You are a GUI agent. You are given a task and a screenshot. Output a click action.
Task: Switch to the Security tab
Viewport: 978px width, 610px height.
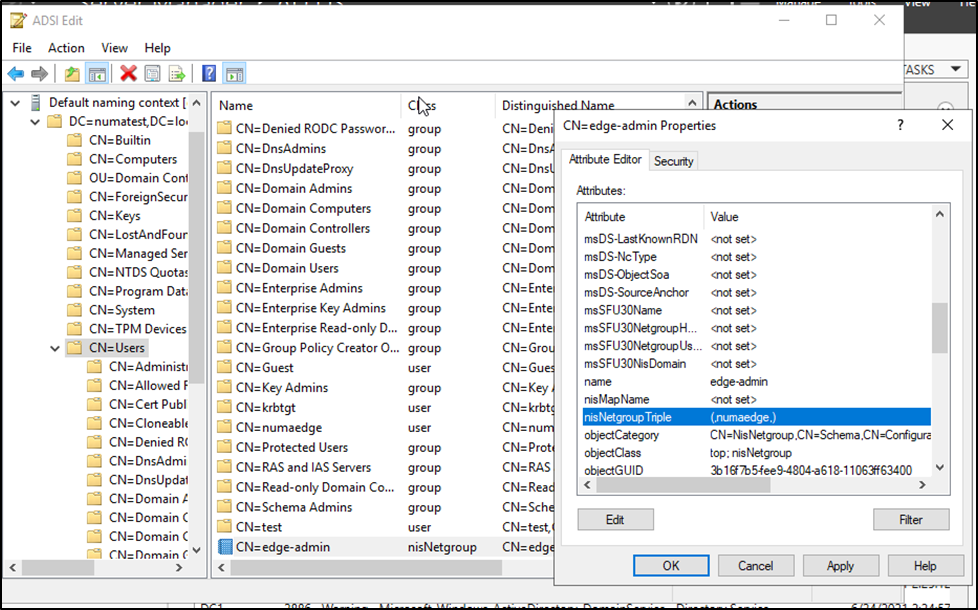673,161
